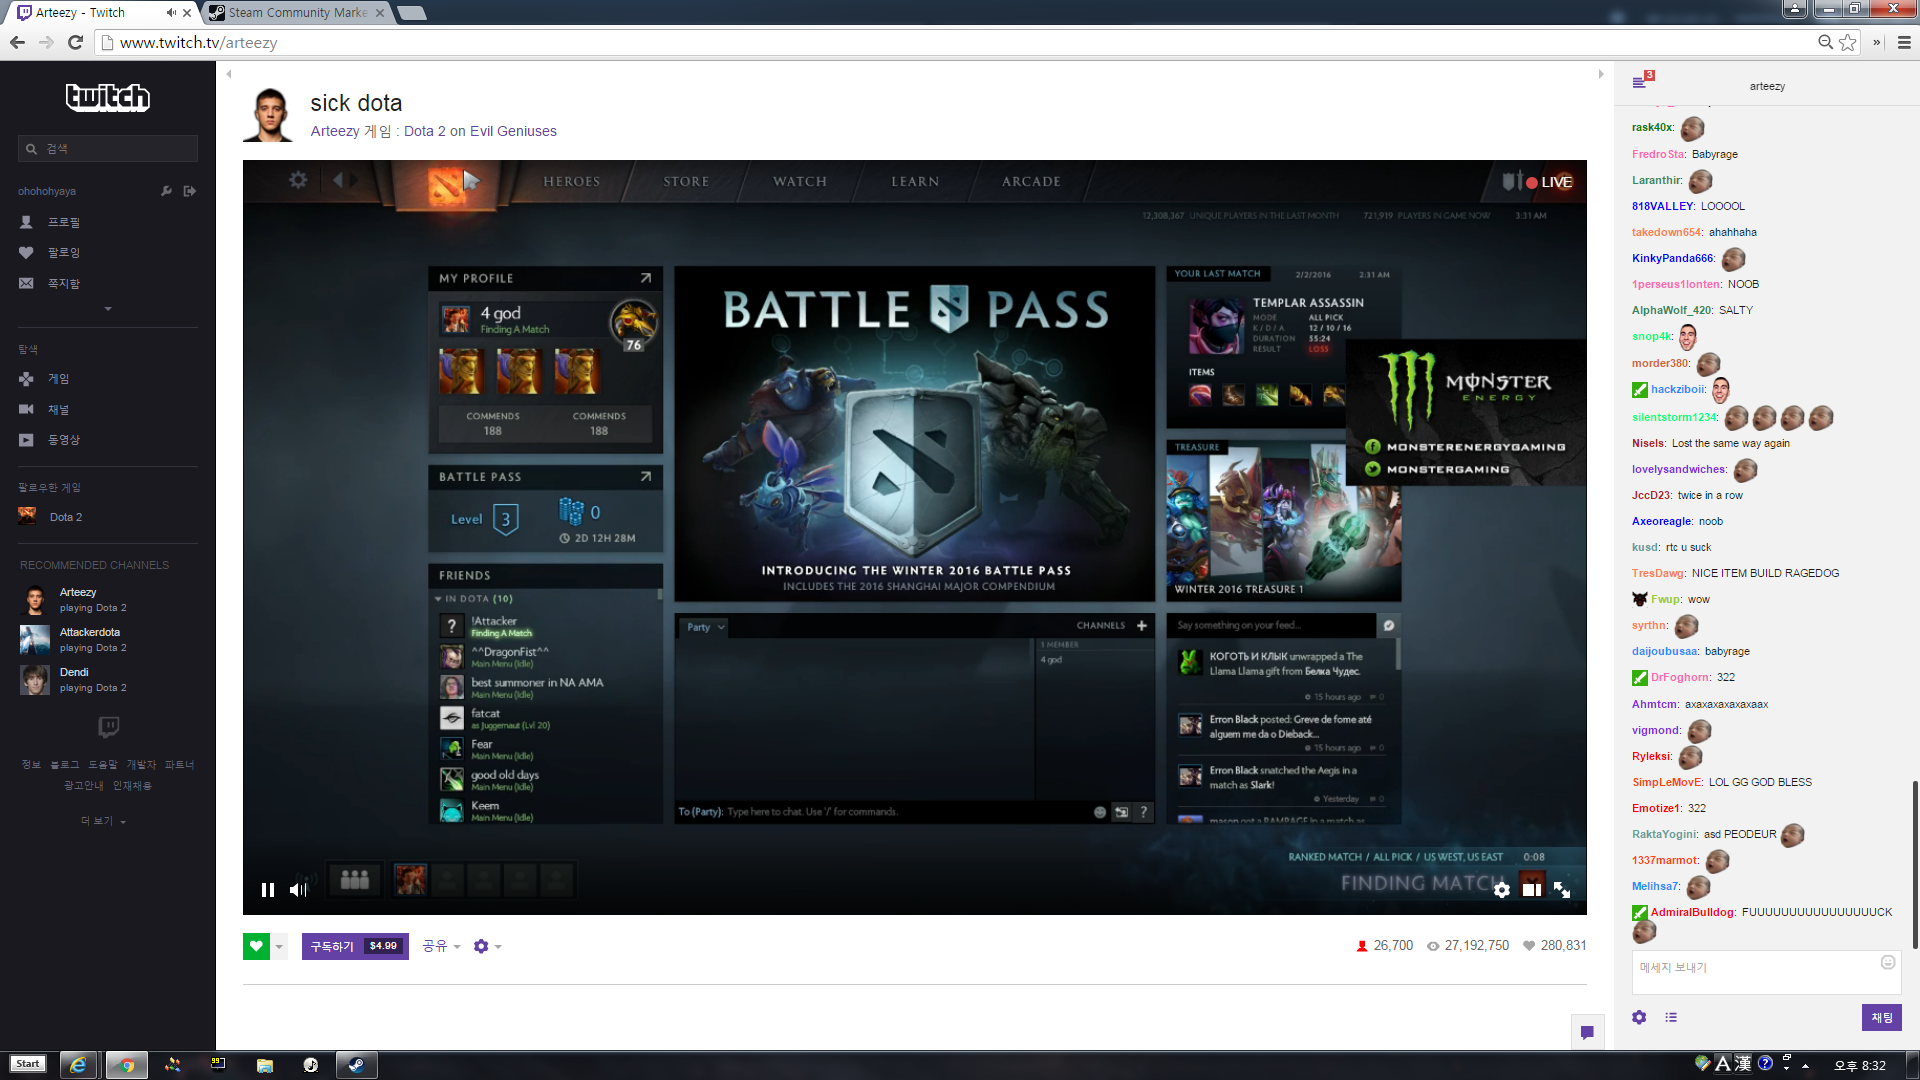Open recommended channel Dendi
The image size is (1920, 1080).
pyautogui.click(x=72, y=680)
